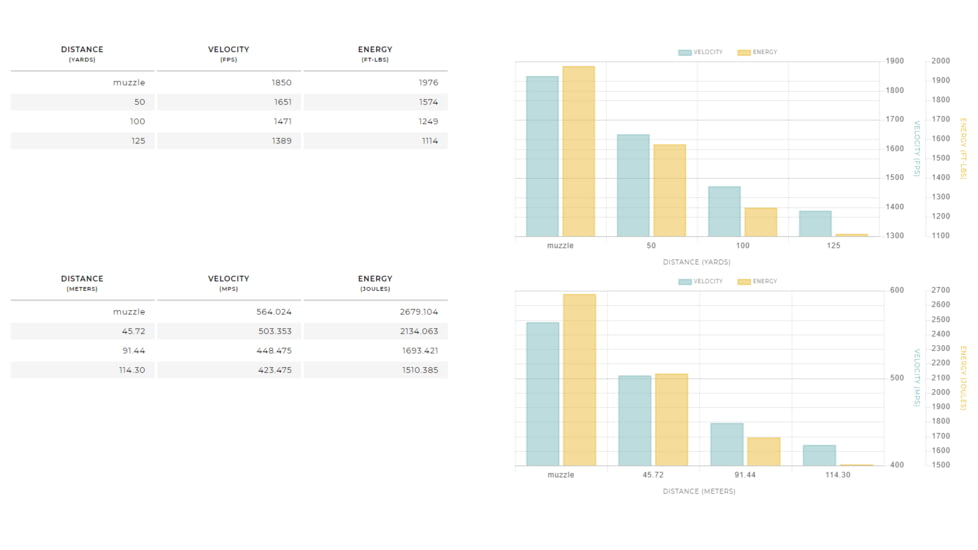
Task: Click the muzzle velocity bar in meters chart
Action: coord(543,394)
